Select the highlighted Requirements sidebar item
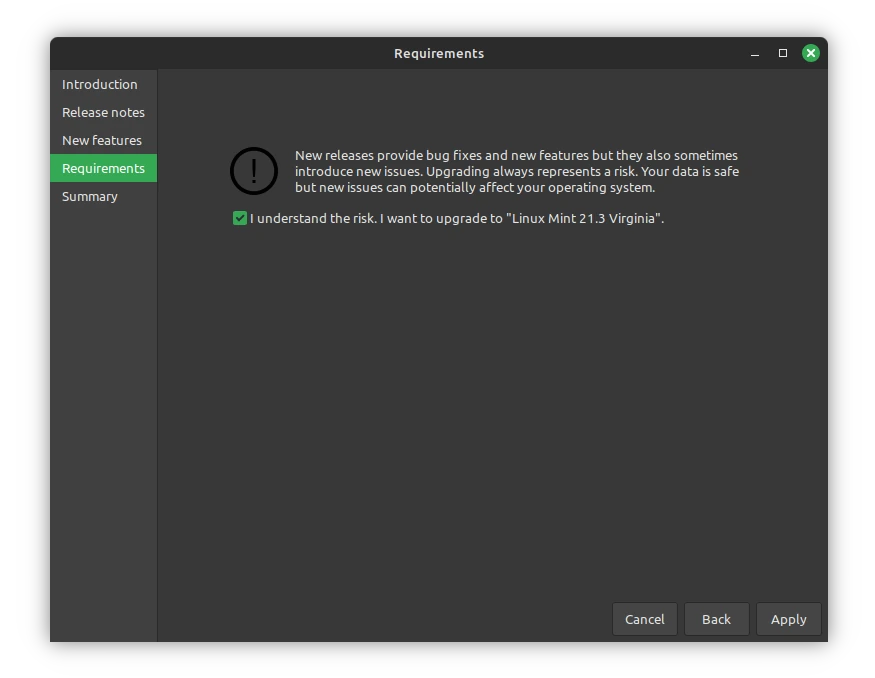Viewport: 875px width, 678px height. (x=103, y=168)
